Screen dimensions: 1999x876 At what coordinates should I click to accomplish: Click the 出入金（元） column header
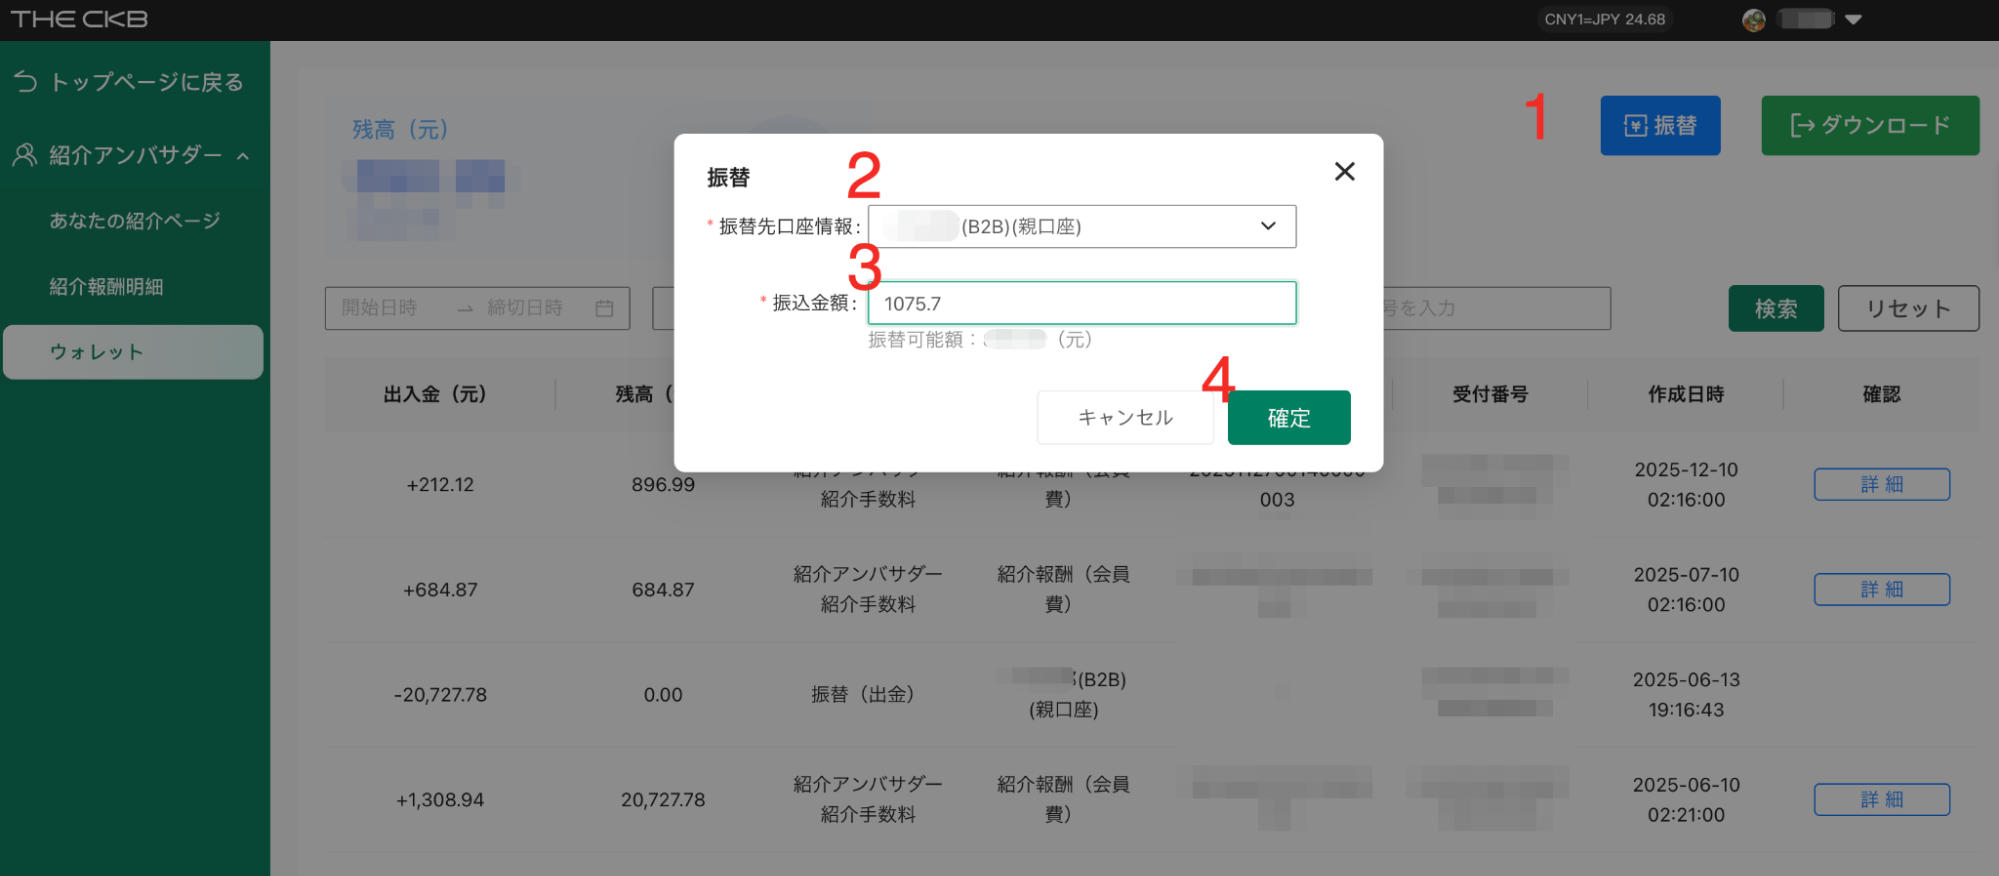[435, 394]
